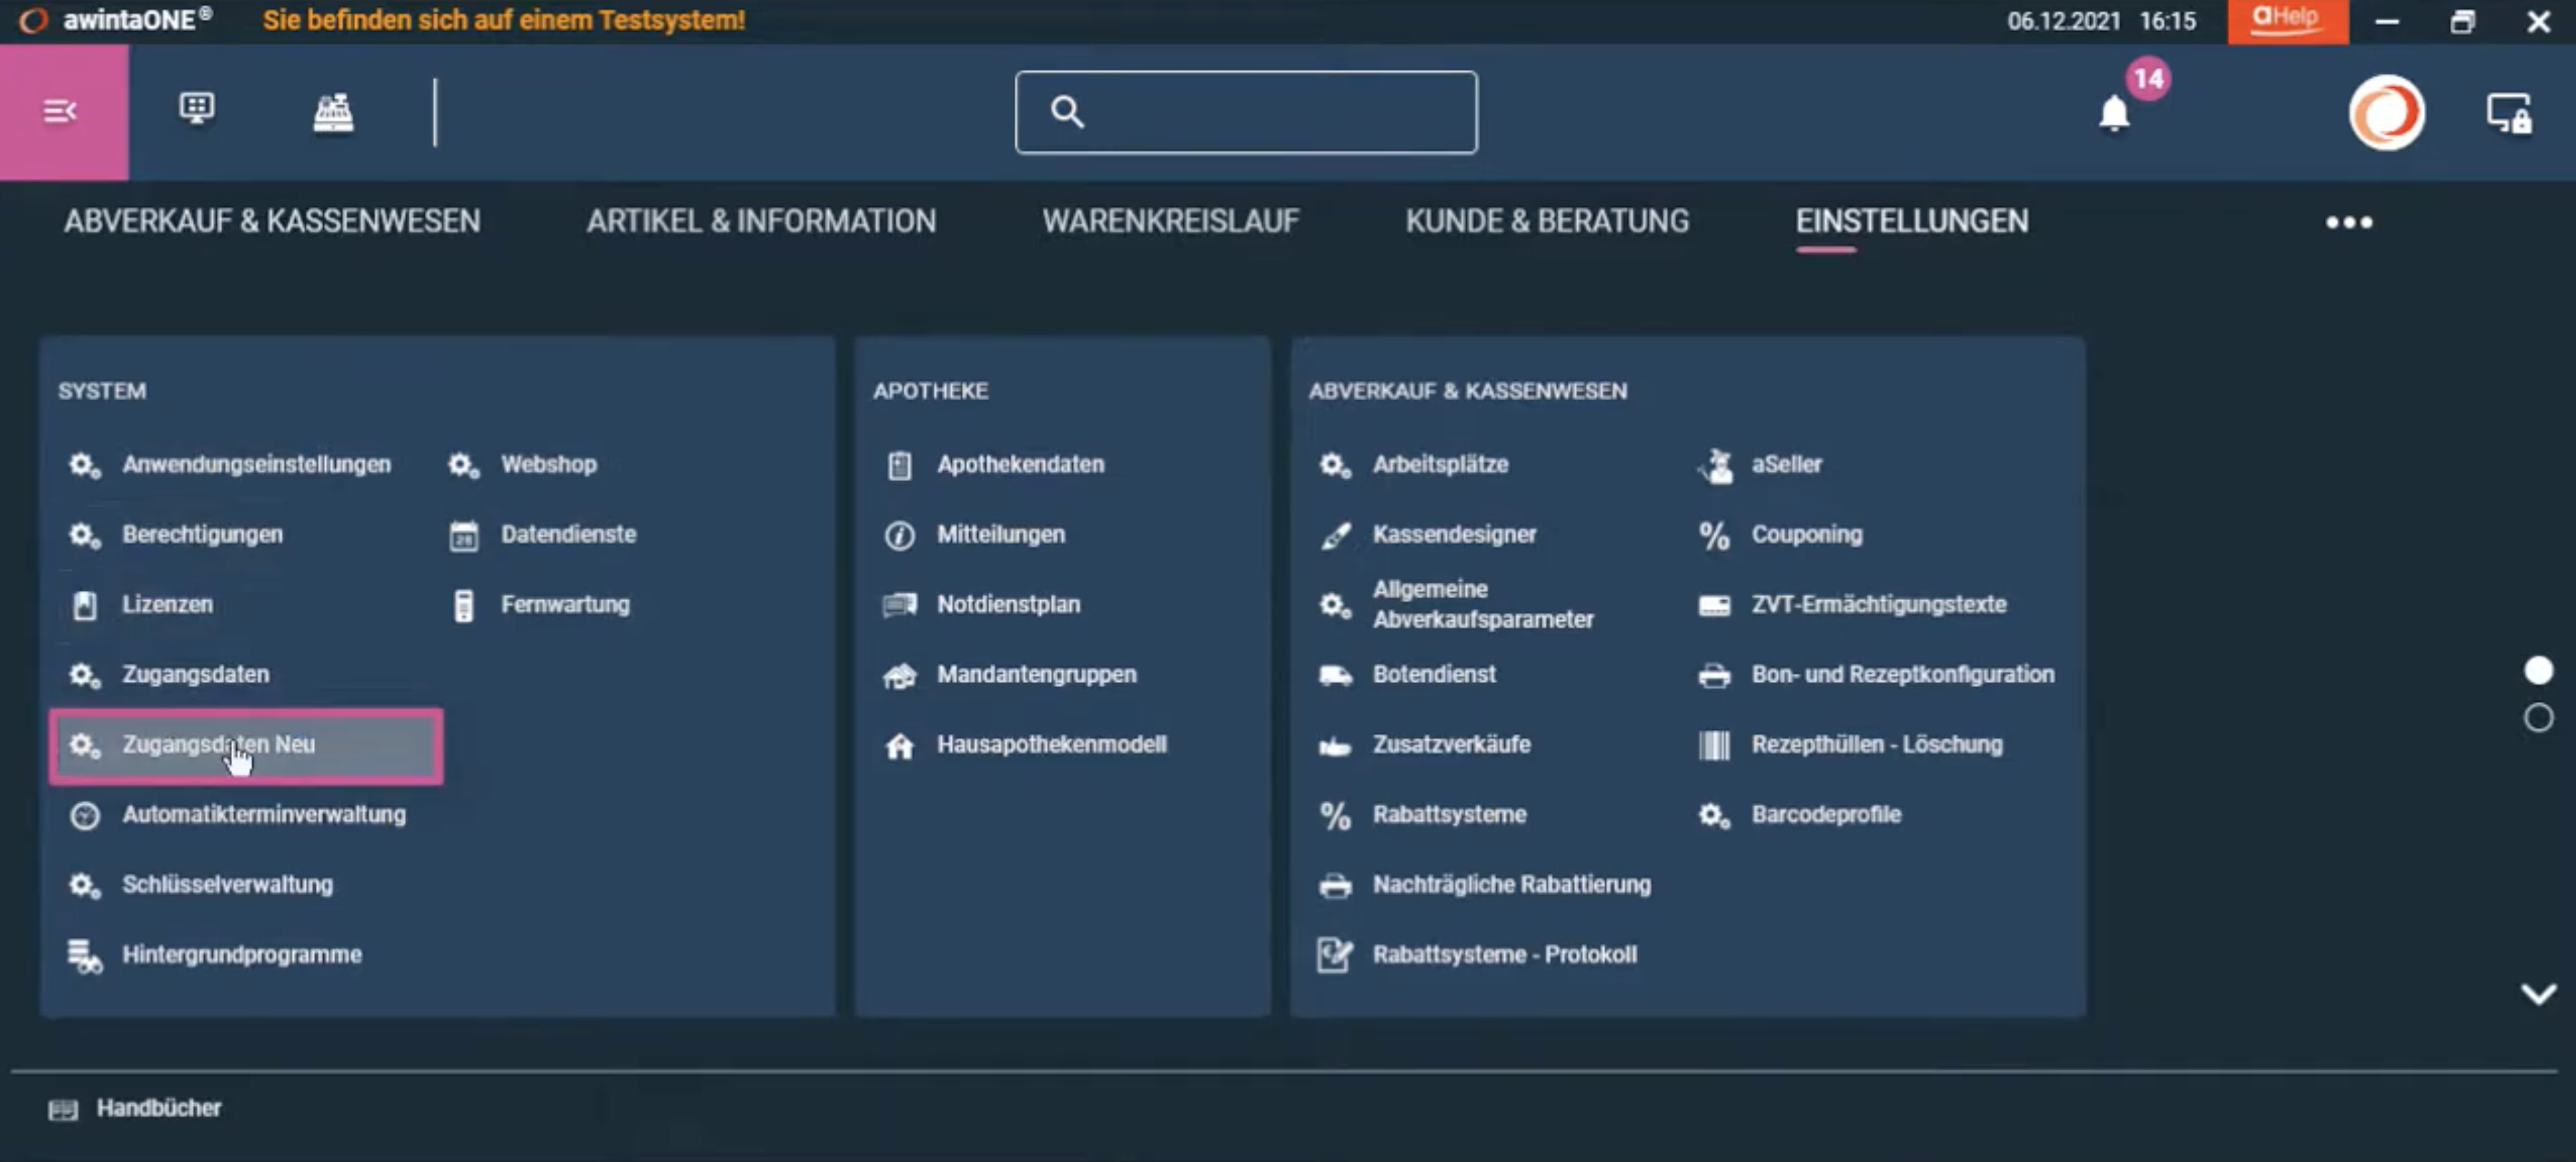The image size is (2576, 1162).
Task: Open the cash register icon in toolbar
Action: 333,112
